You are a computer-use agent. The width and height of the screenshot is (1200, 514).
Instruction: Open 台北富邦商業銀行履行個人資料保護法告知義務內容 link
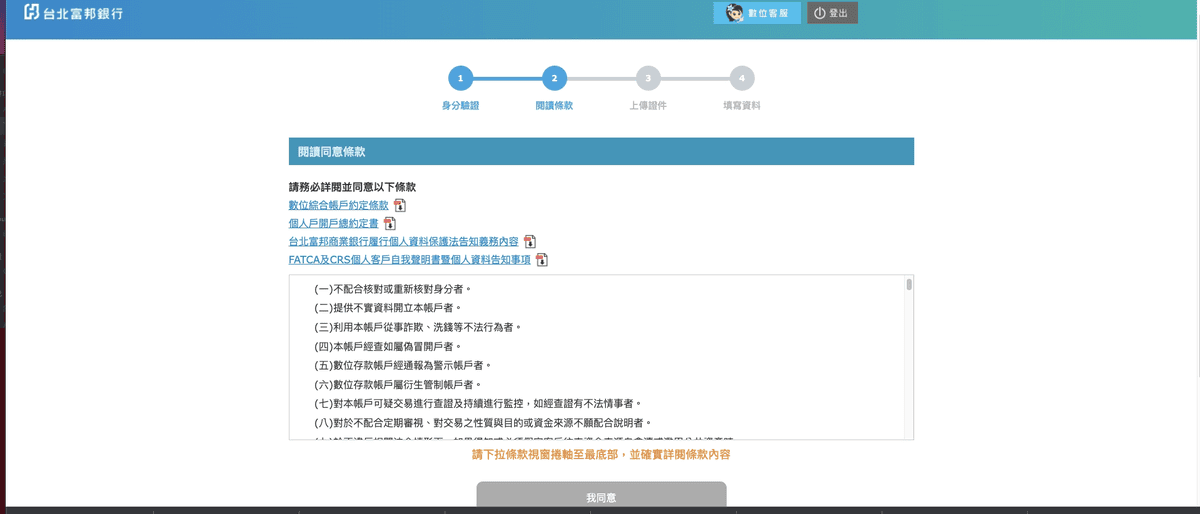coord(403,242)
